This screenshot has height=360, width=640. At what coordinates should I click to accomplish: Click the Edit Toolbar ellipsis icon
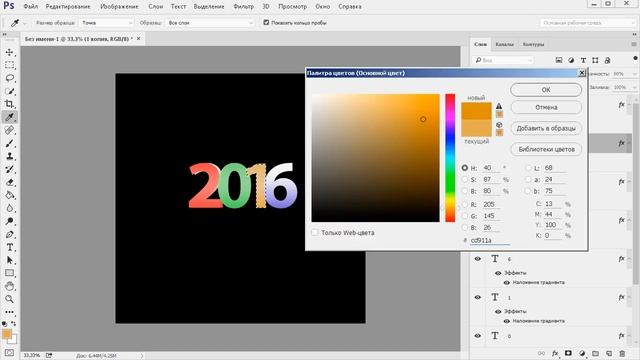[x=10, y=312]
